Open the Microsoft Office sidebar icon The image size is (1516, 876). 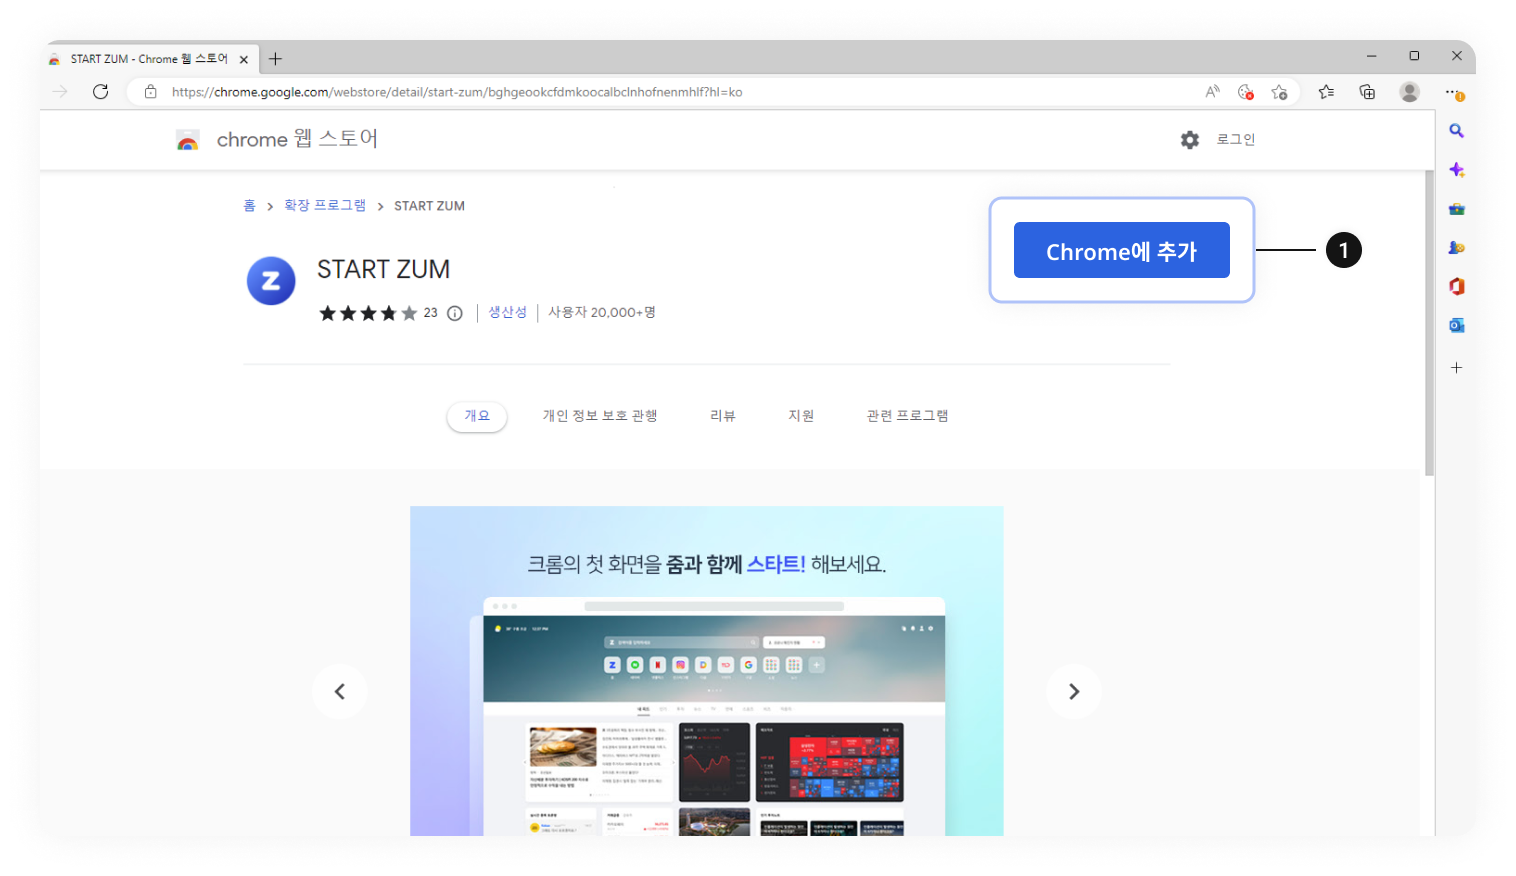pyautogui.click(x=1456, y=286)
